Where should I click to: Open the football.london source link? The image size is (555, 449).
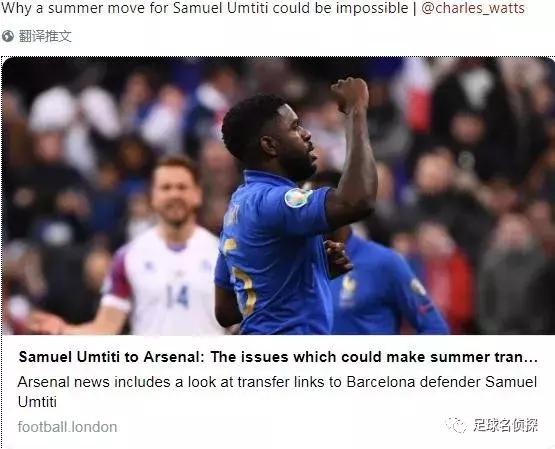(67, 427)
